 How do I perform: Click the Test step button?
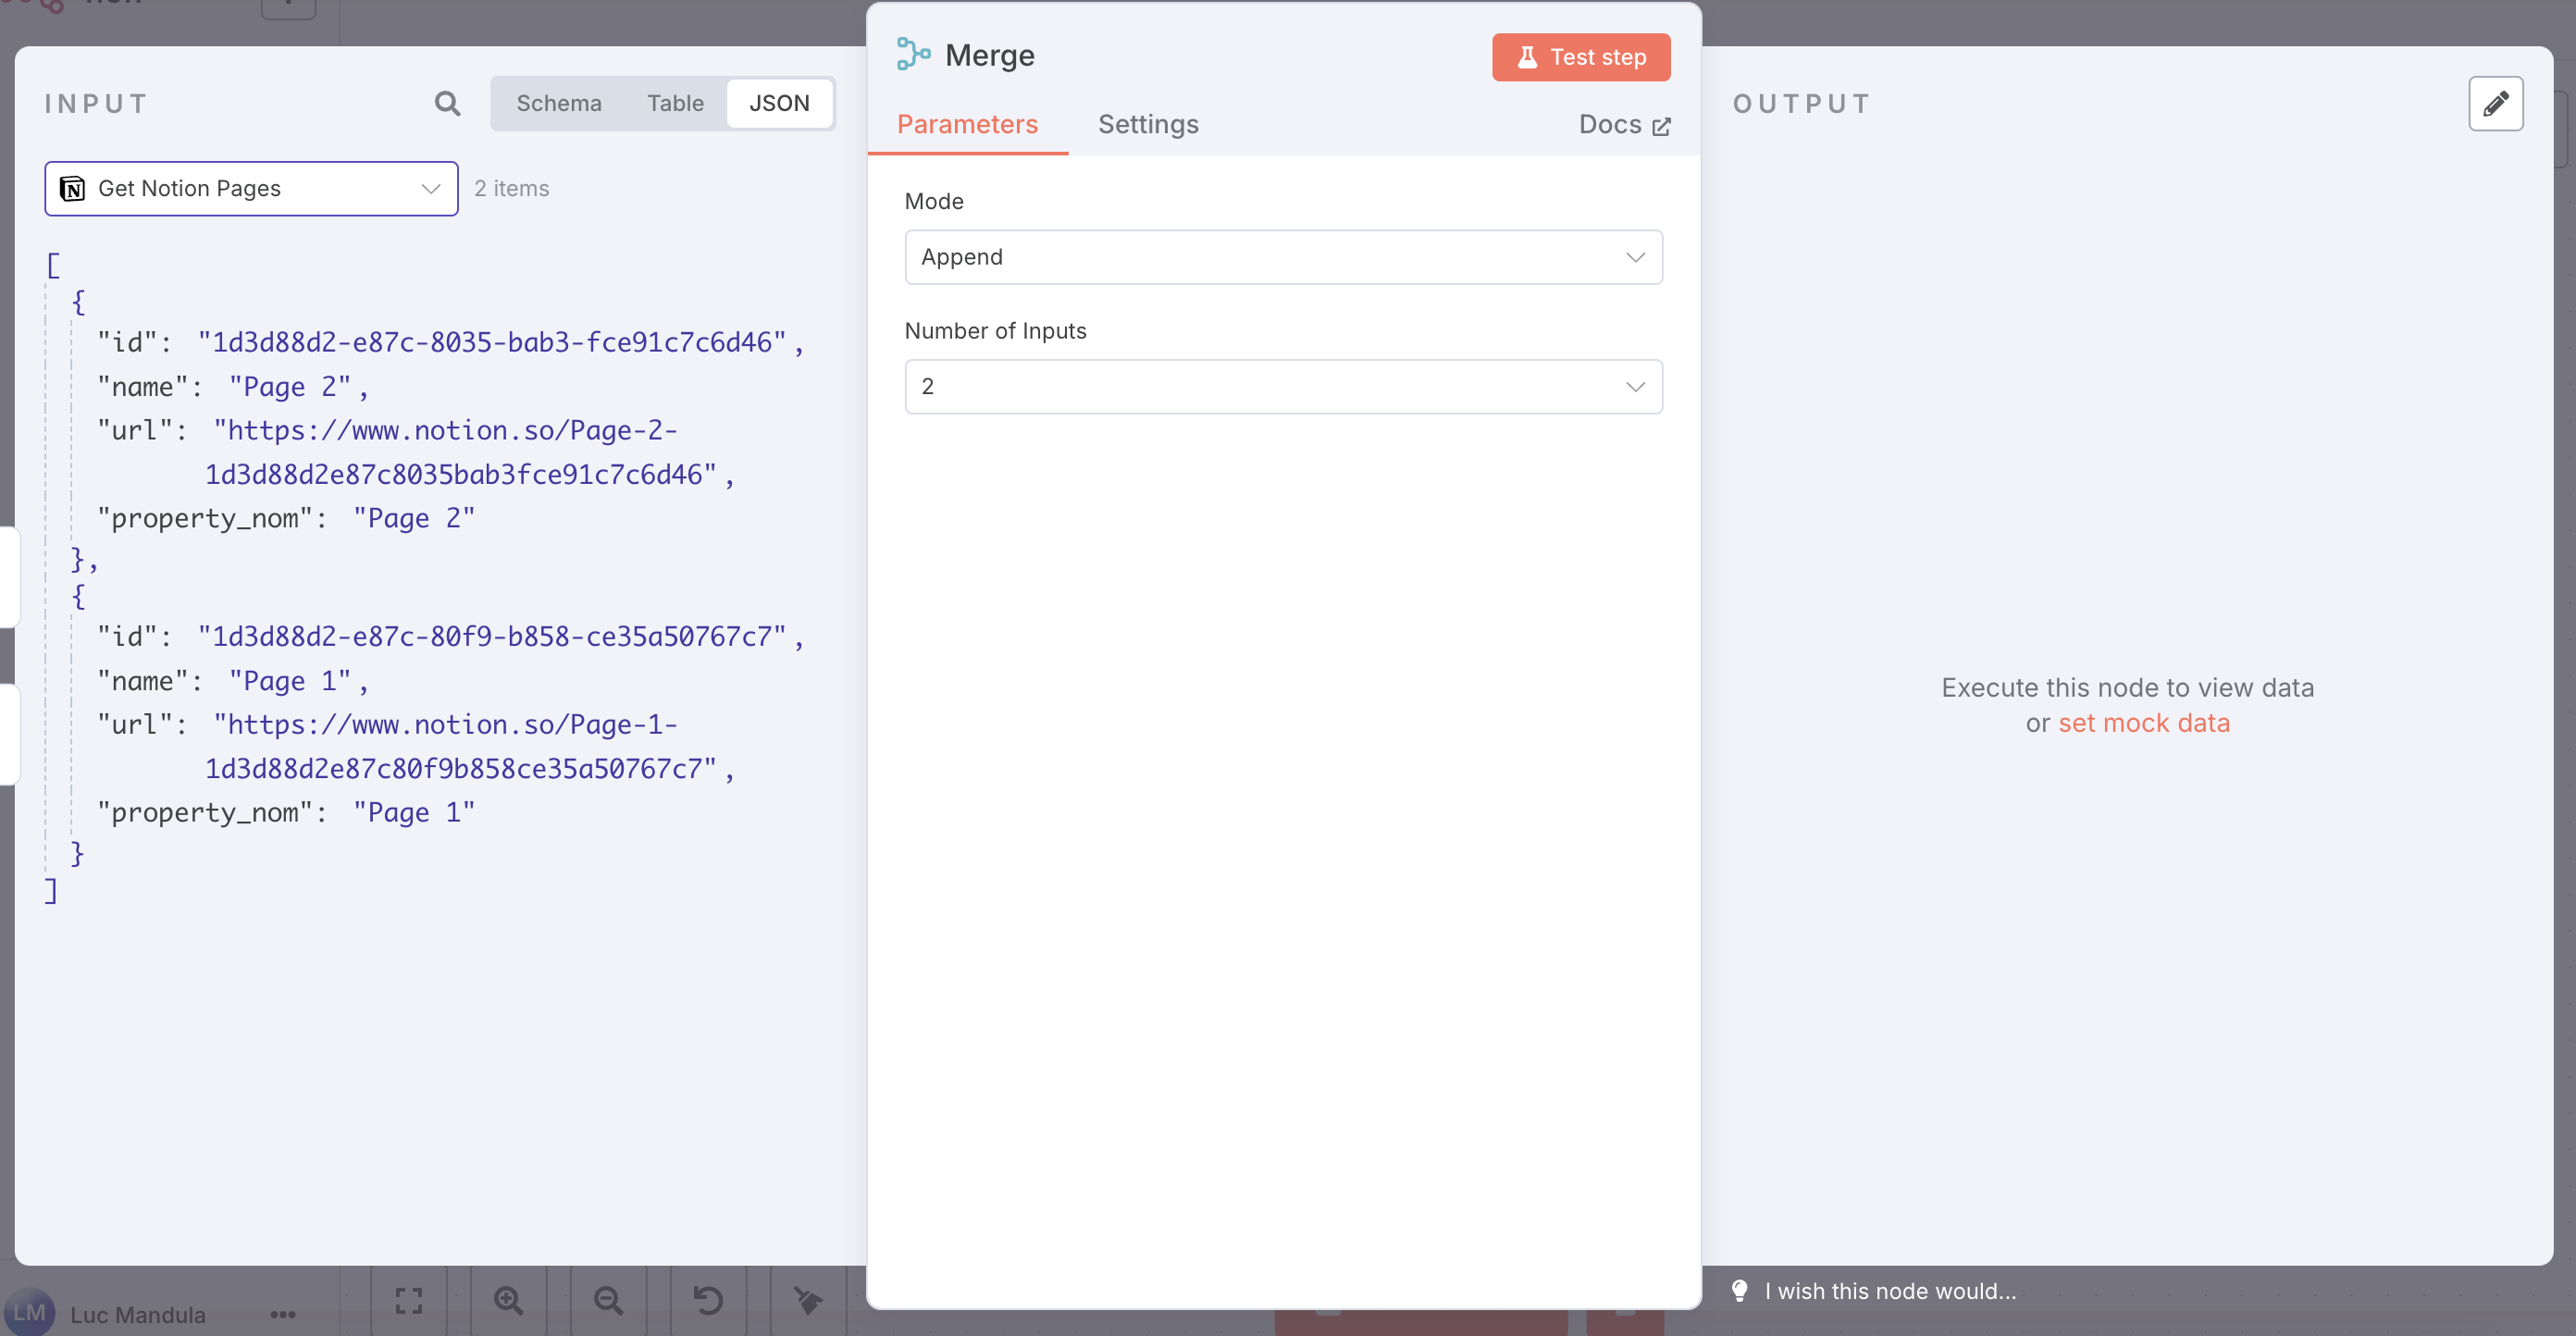(1581, 57)
